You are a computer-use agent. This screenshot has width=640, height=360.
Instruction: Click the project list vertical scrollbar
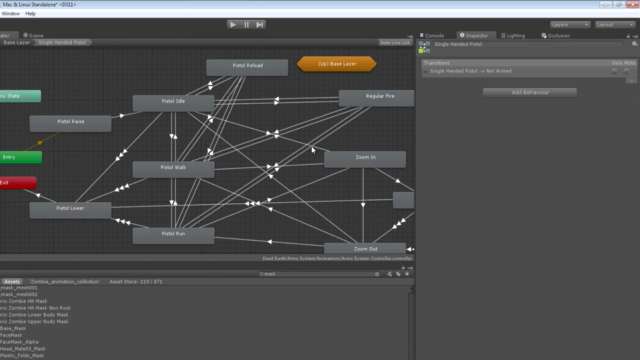click(411, 322)
